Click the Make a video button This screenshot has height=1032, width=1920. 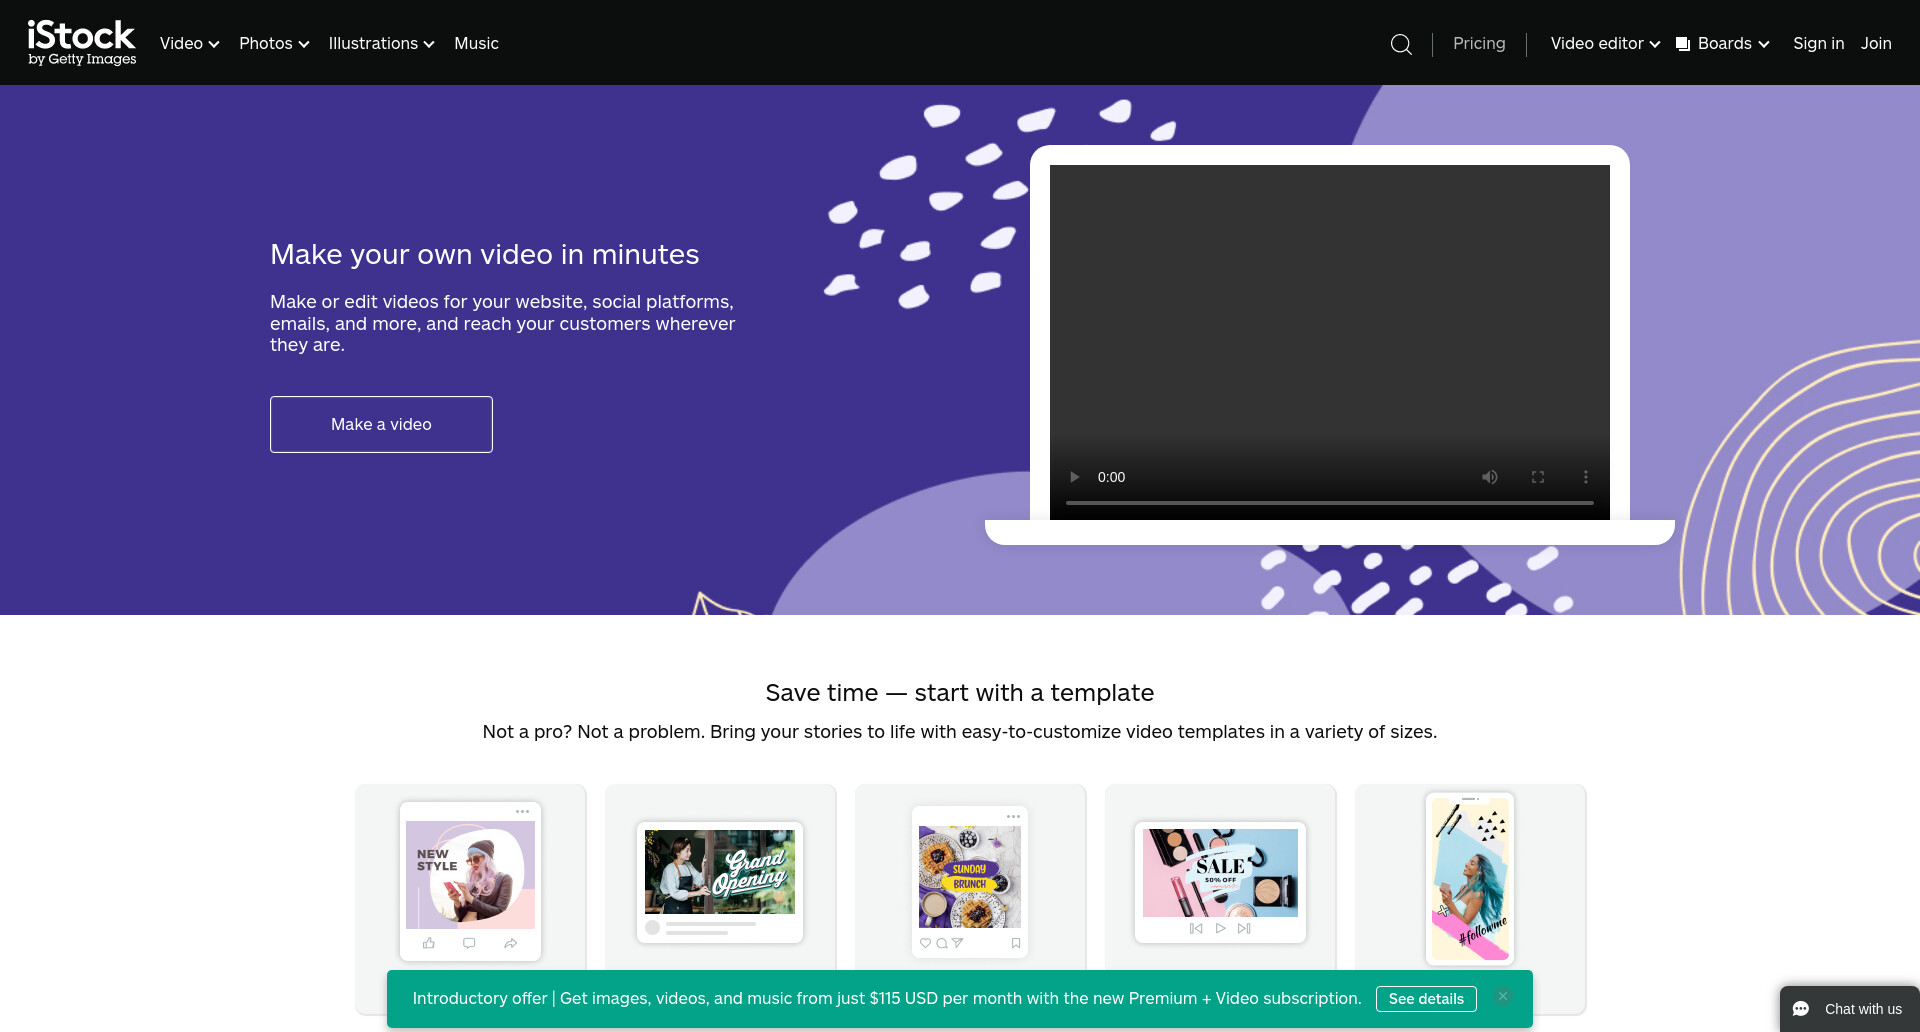(381, 424)
